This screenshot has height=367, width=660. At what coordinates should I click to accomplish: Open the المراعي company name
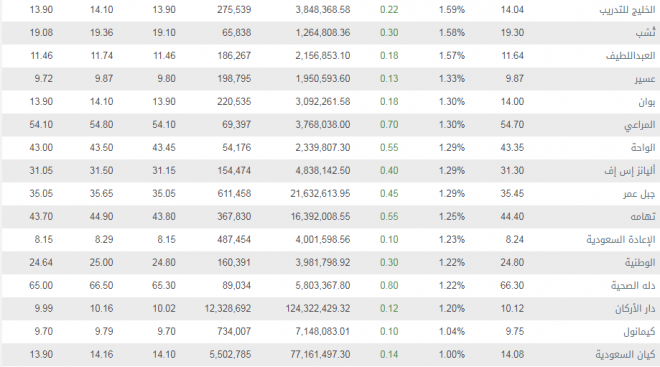point(639,125)
